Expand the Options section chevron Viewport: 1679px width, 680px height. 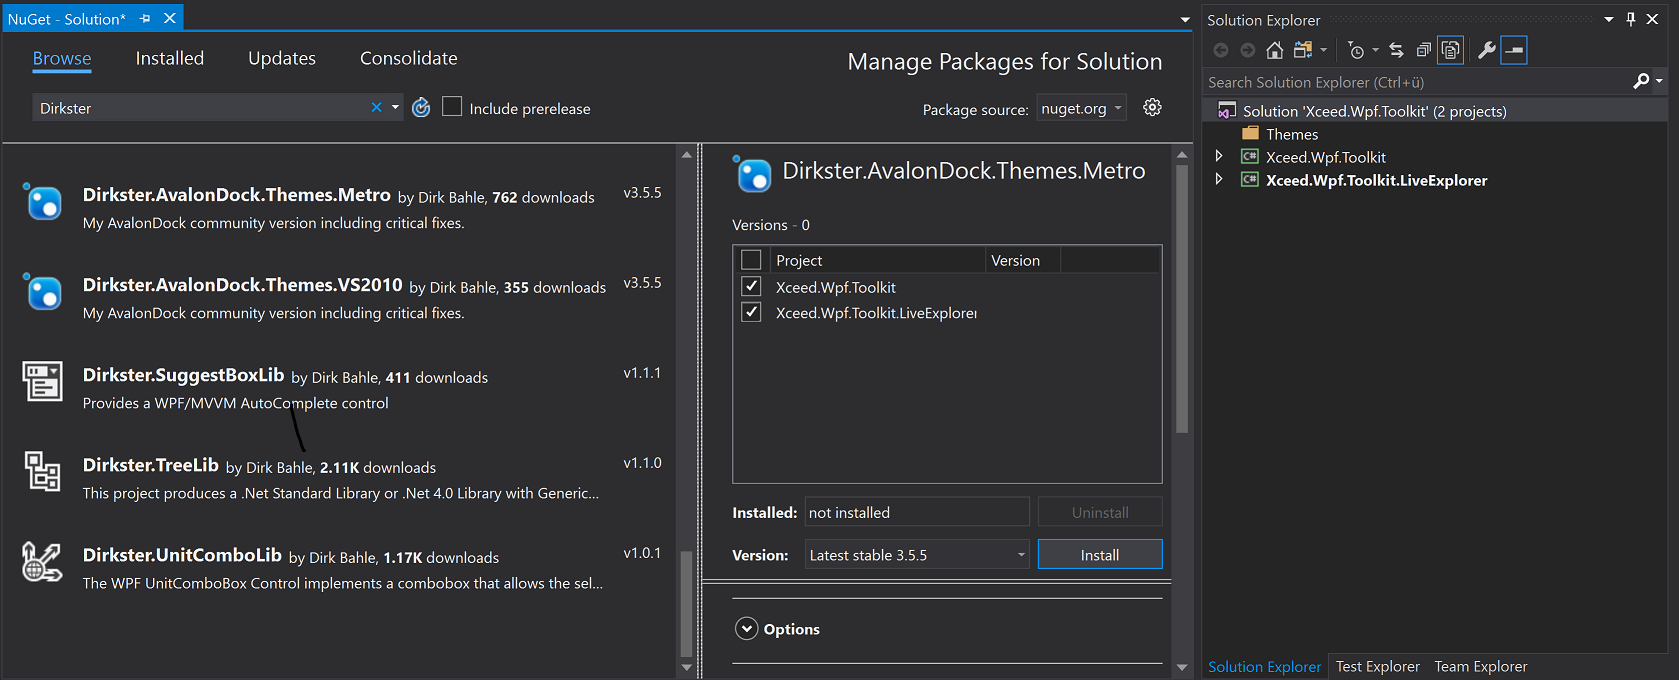[x=746, y=628]
